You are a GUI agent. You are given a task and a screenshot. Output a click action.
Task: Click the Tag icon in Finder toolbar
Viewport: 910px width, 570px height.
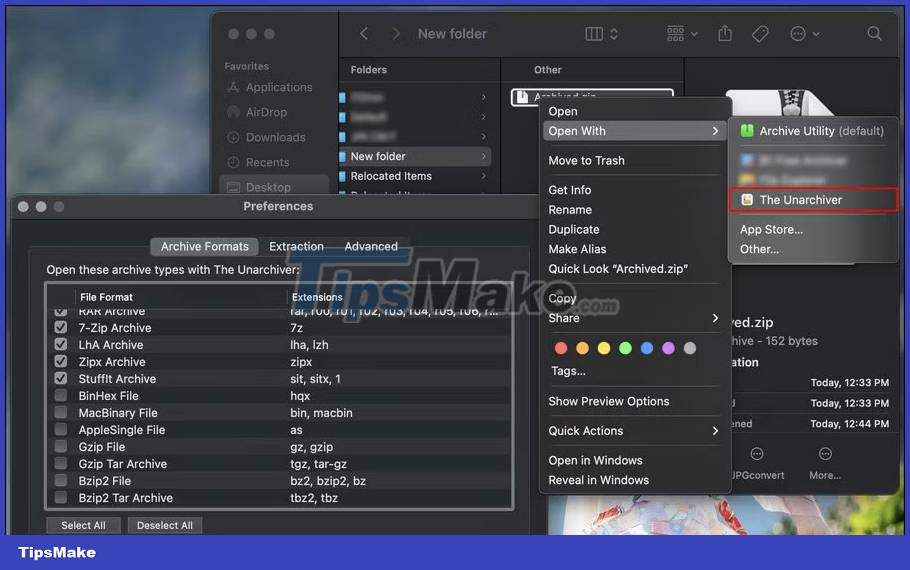[760, 34]
